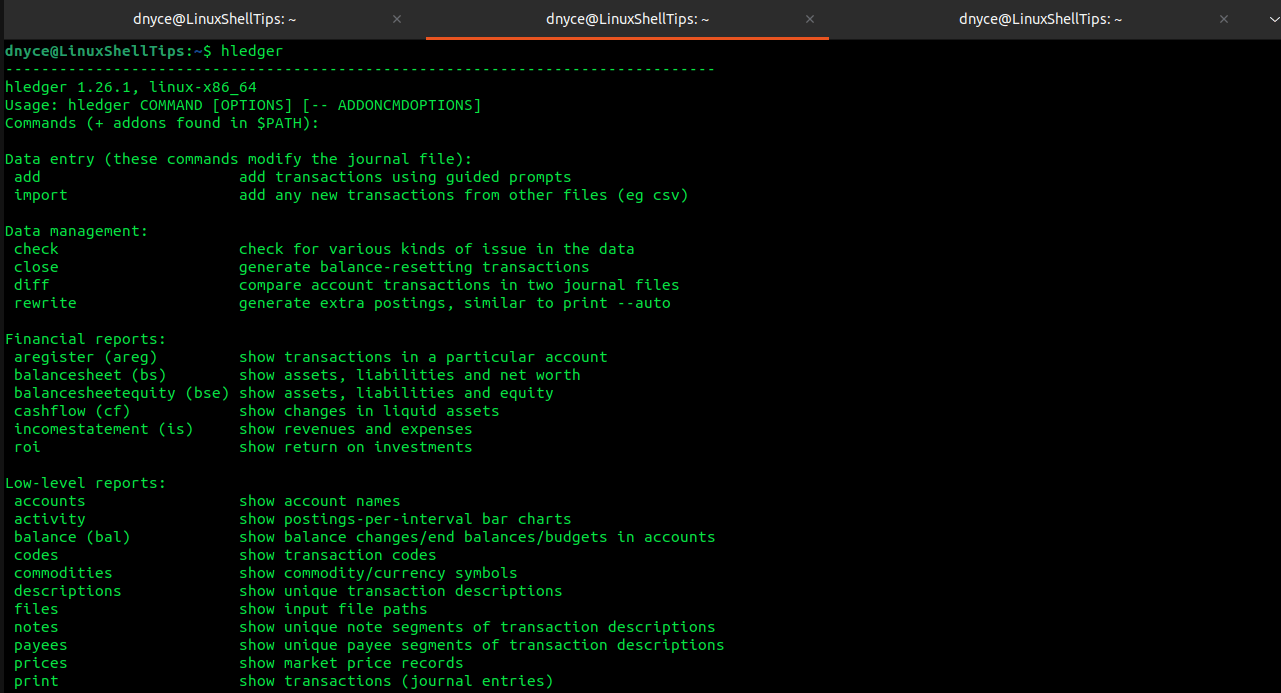1281x693 pixels.
Task: Click the 'Data management:' heading
Action: (76, 231)
